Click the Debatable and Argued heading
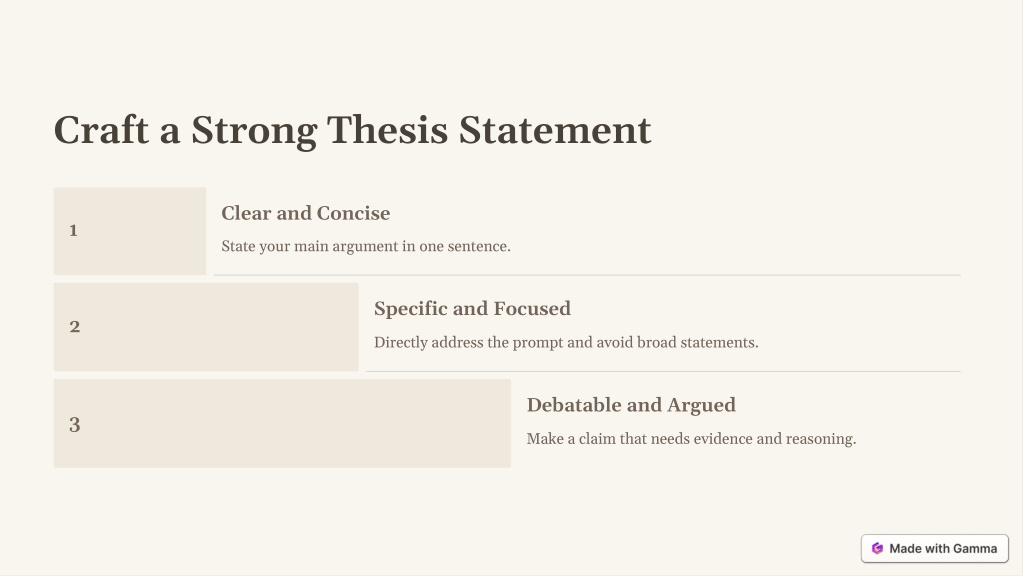This screenshot has width=1023, height=576. (631, 405)
